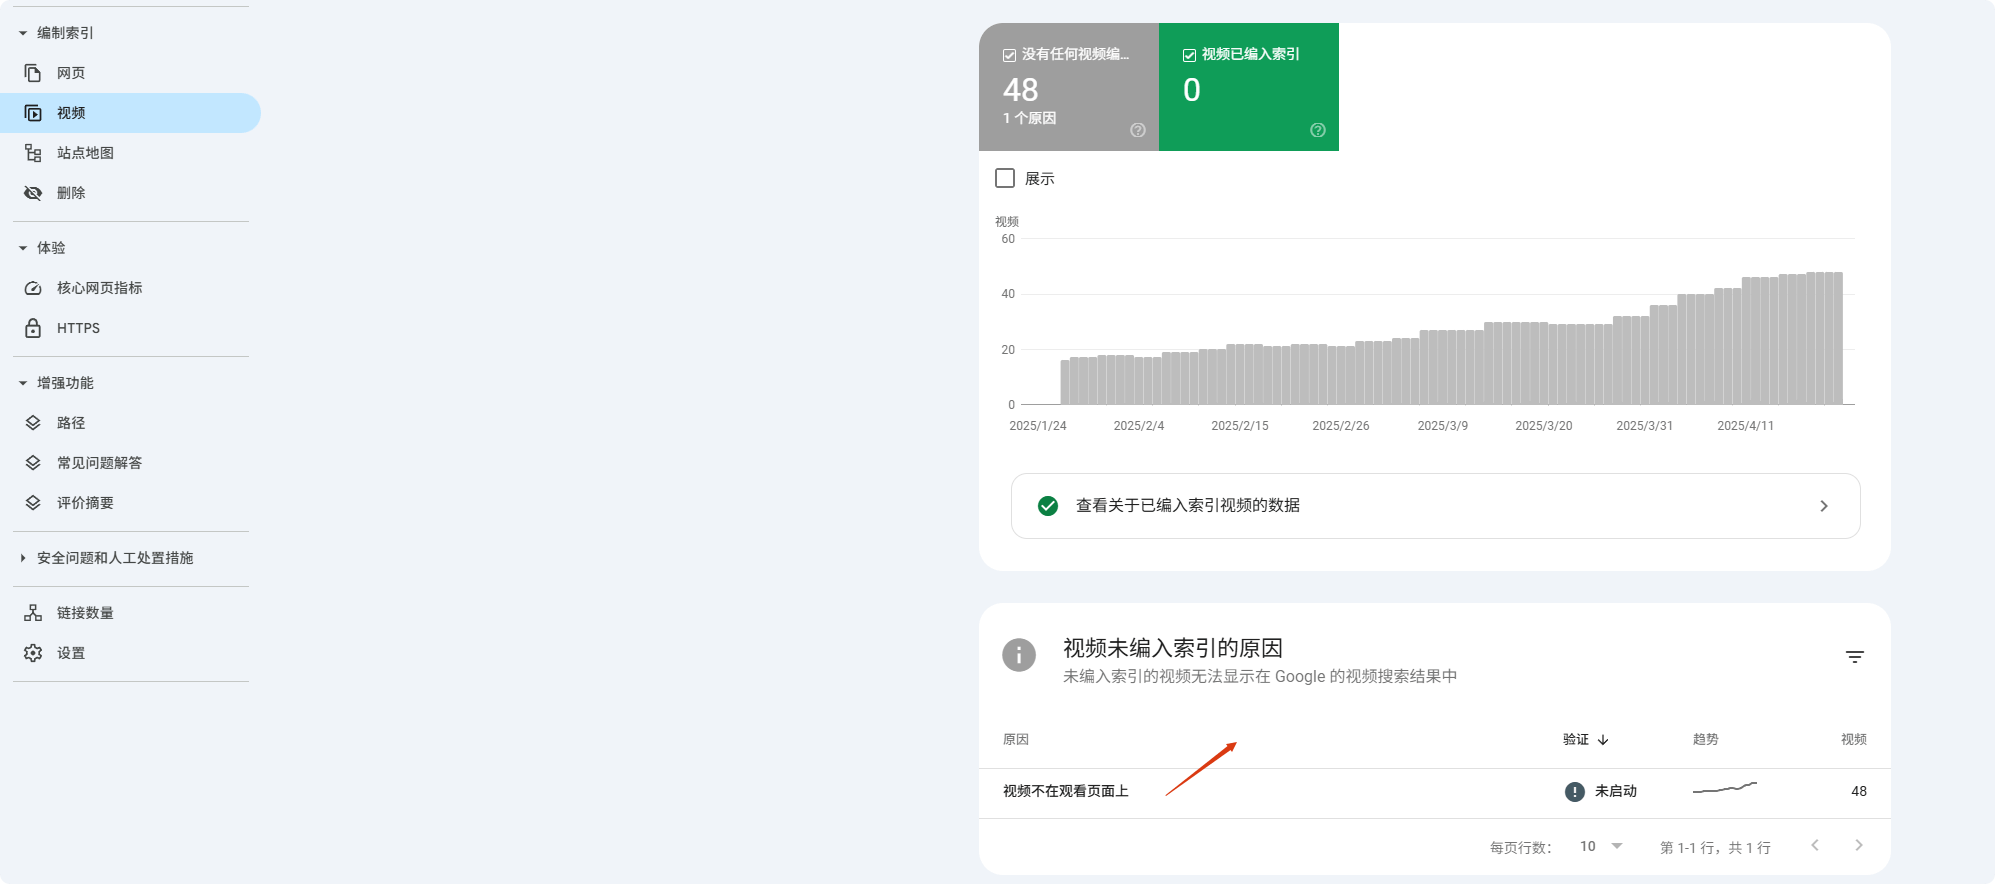This screenshot has height=884, width=1995.
Task: Open the 站点地图 menu item
Action: click(130, 153)
